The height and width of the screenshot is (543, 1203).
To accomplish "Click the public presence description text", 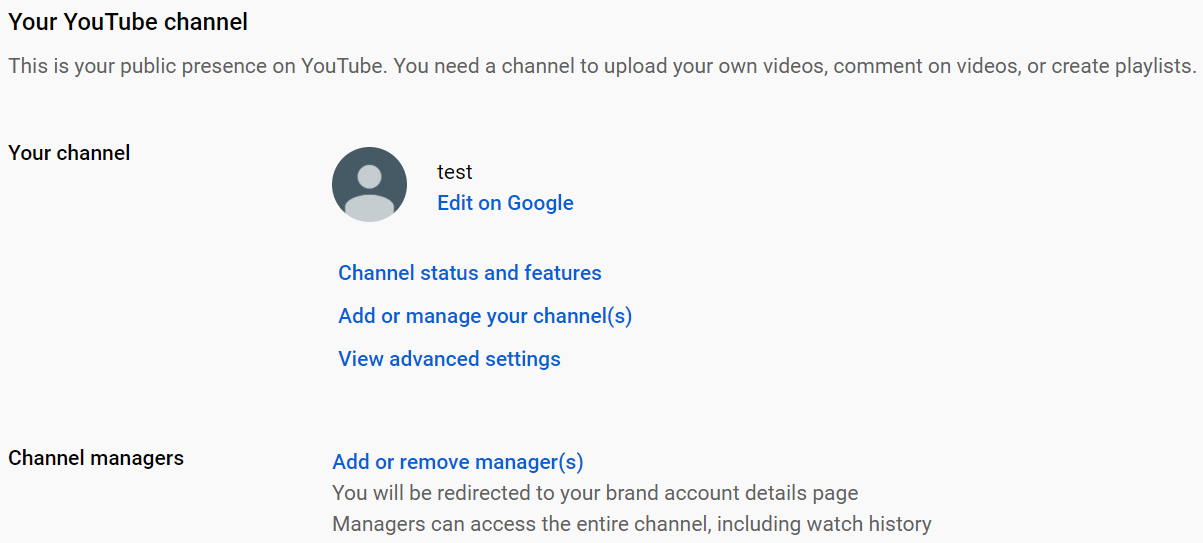I will coord(602,67).
